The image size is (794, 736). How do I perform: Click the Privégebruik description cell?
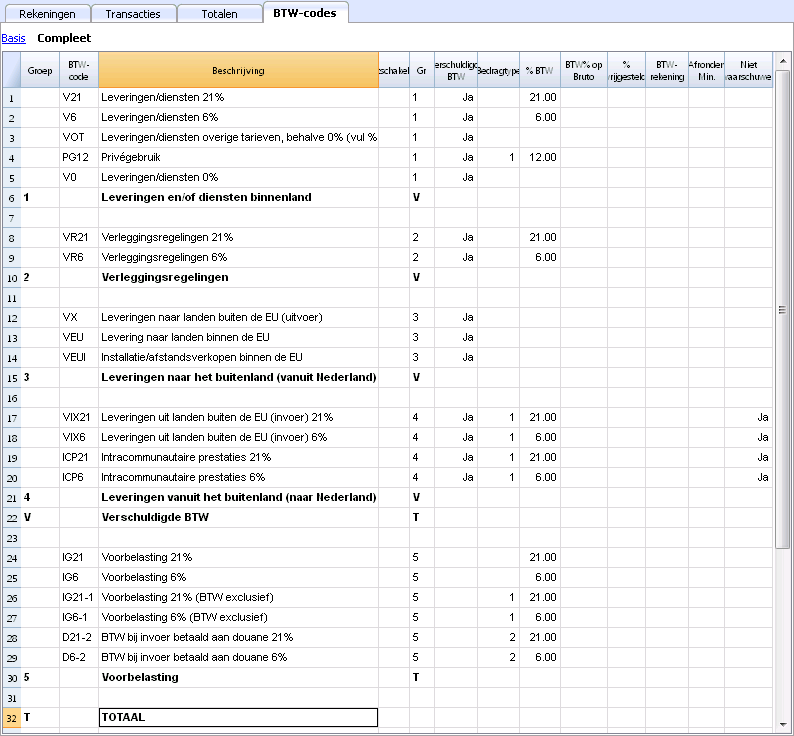239,157
